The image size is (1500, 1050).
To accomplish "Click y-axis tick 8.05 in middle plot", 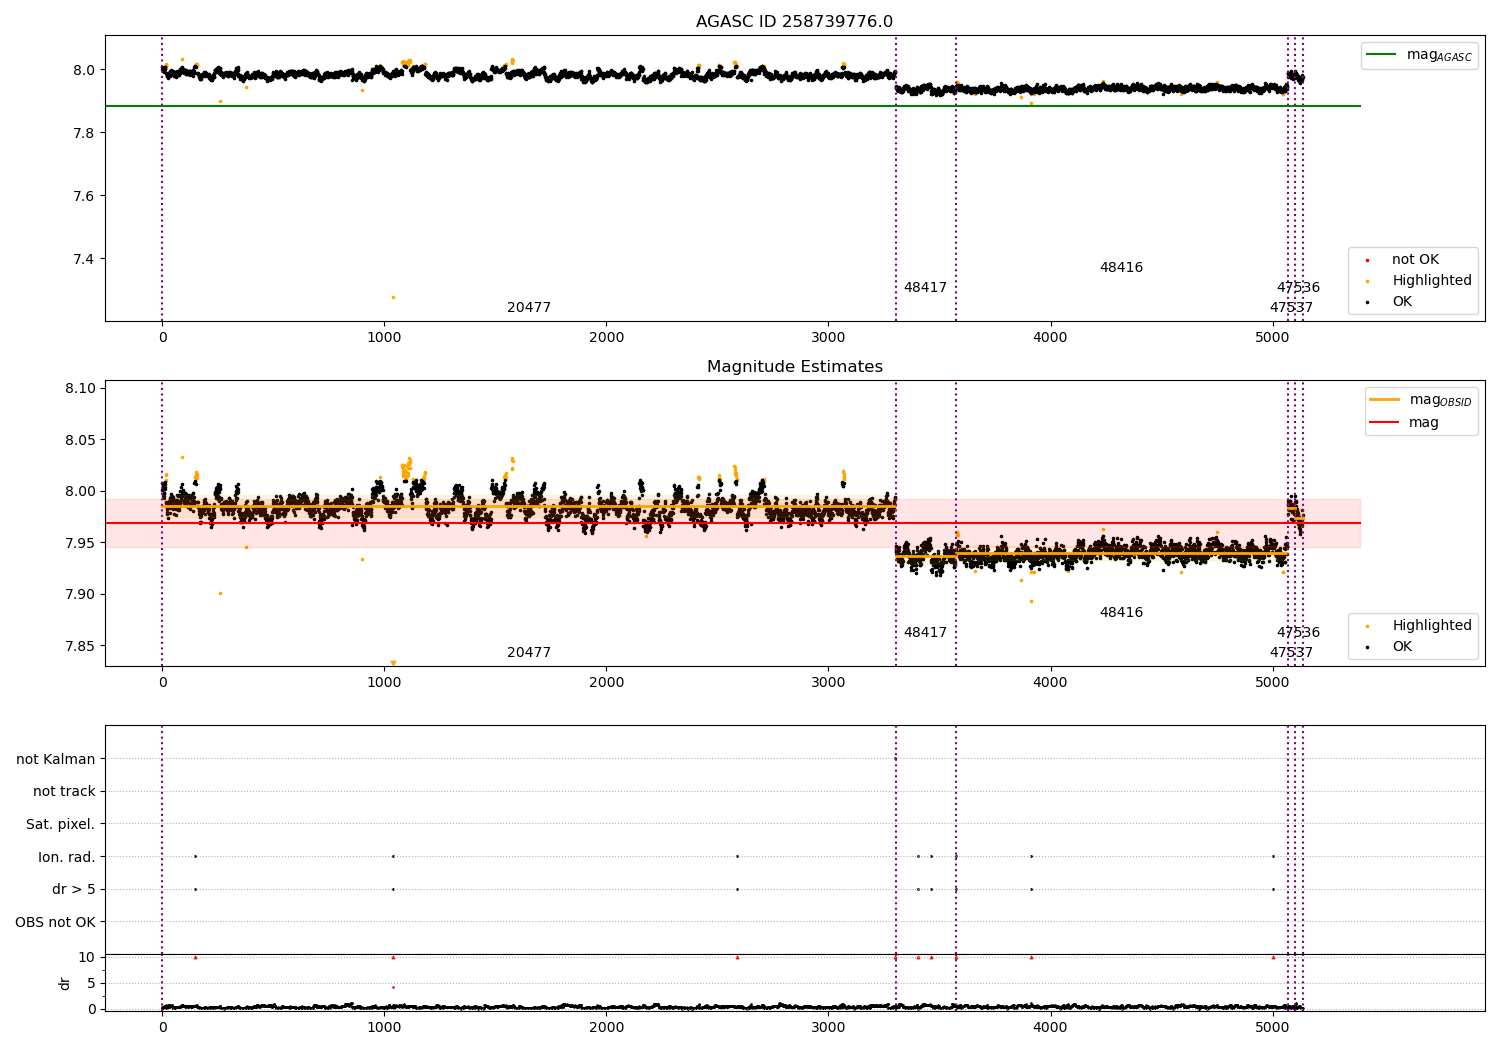I will [78, 440].
